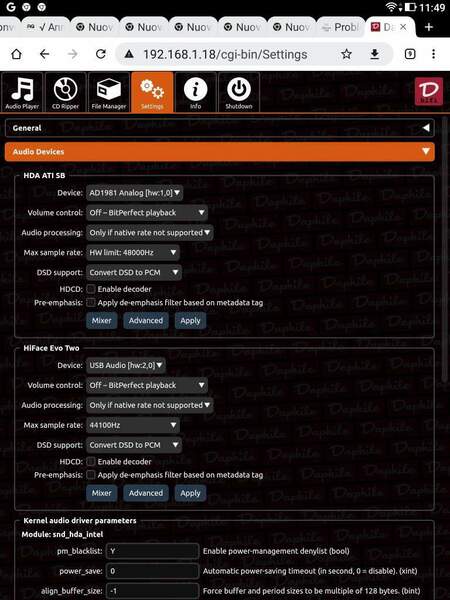450x600 pixels.
Task: Expand the General settings section
Action: 220,128
